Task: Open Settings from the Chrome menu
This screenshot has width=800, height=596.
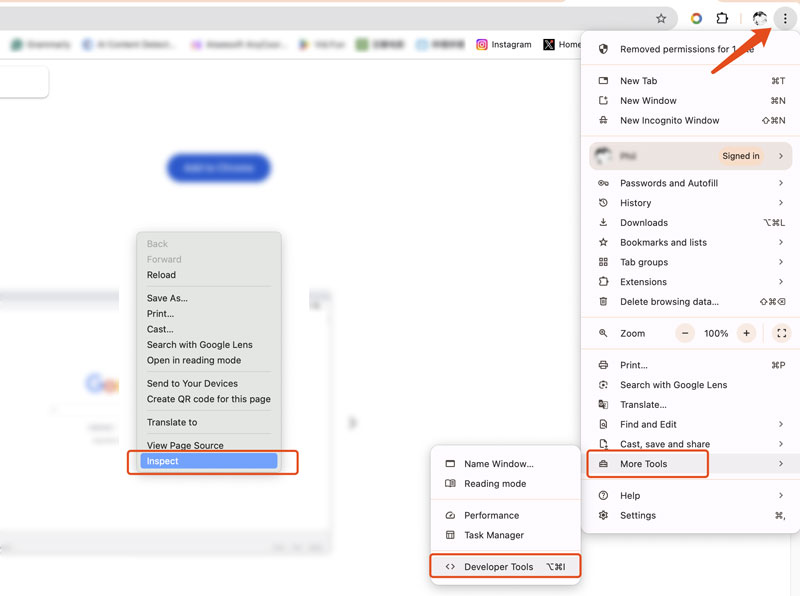Action: pyautogui.click(x=691, y=515)
